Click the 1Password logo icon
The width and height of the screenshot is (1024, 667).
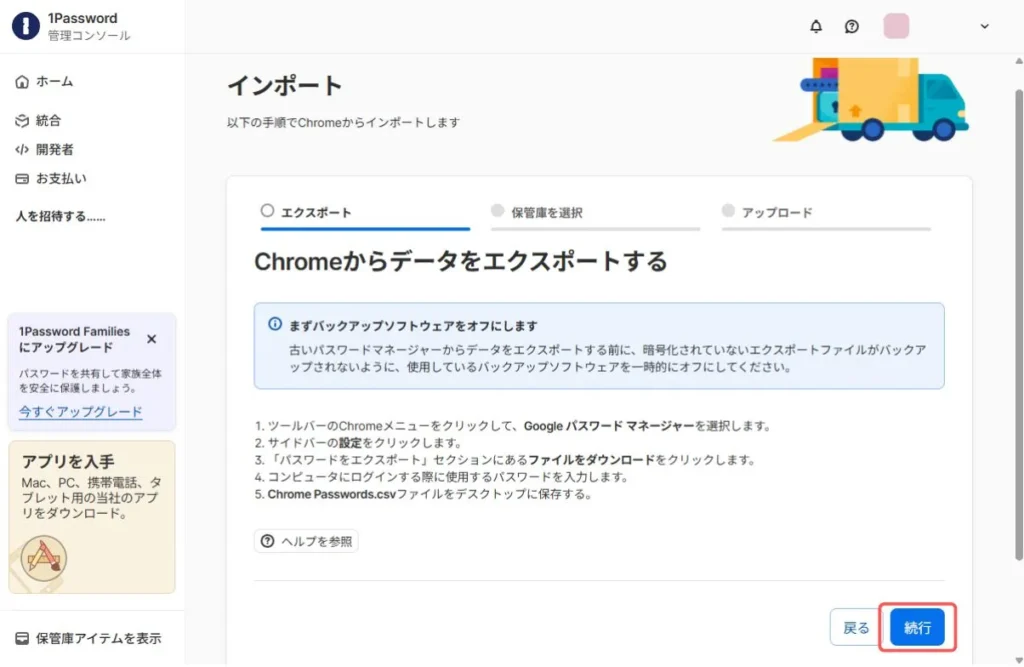pyautogui.click(x=26, y=26)
